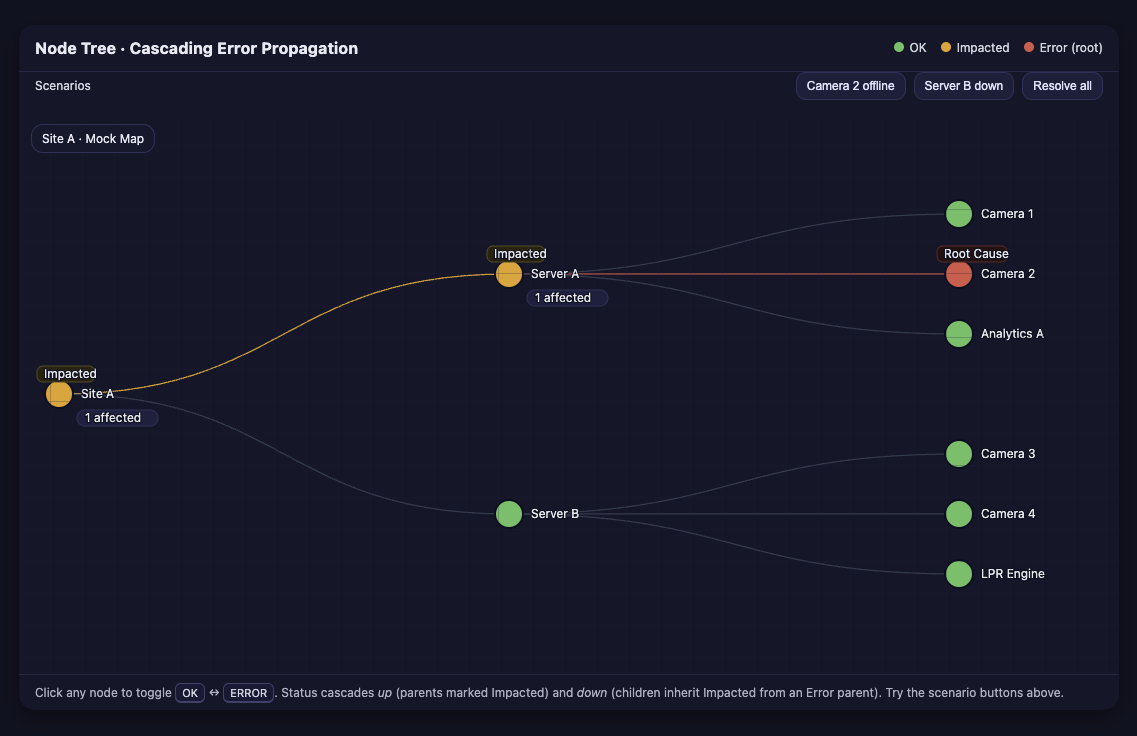The image size is (1137, 736).
Task: Click the ERROR pill in the footer hint
Action: point(248,692)
